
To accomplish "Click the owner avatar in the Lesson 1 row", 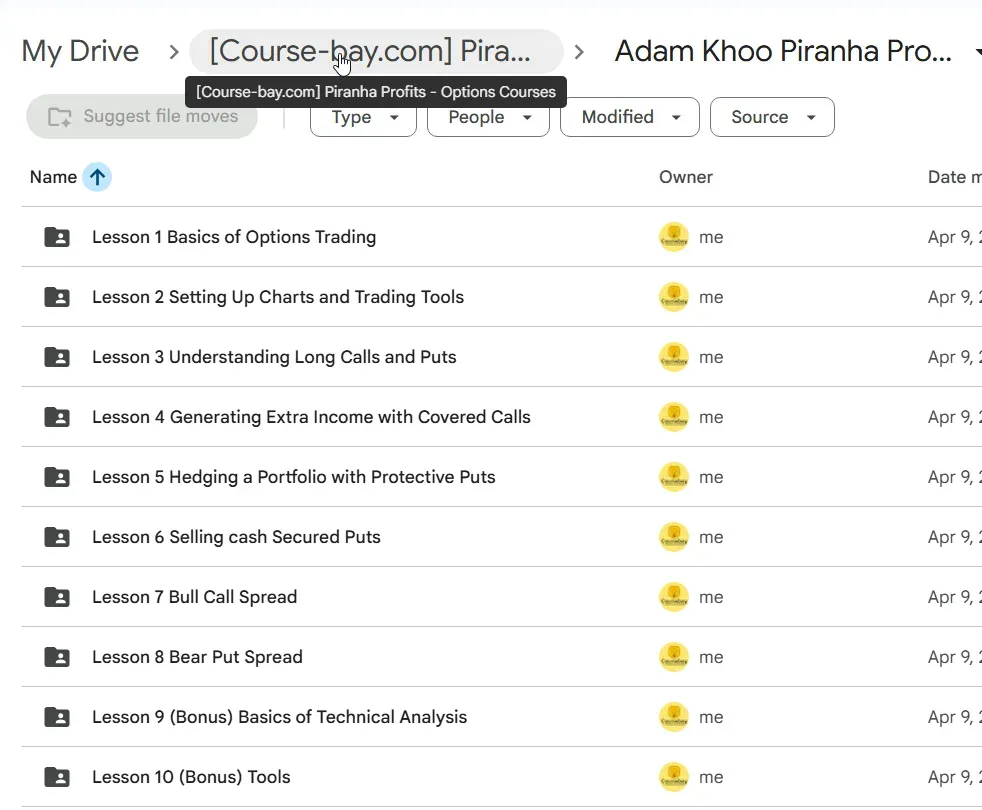I will click(x=674, y=237).
